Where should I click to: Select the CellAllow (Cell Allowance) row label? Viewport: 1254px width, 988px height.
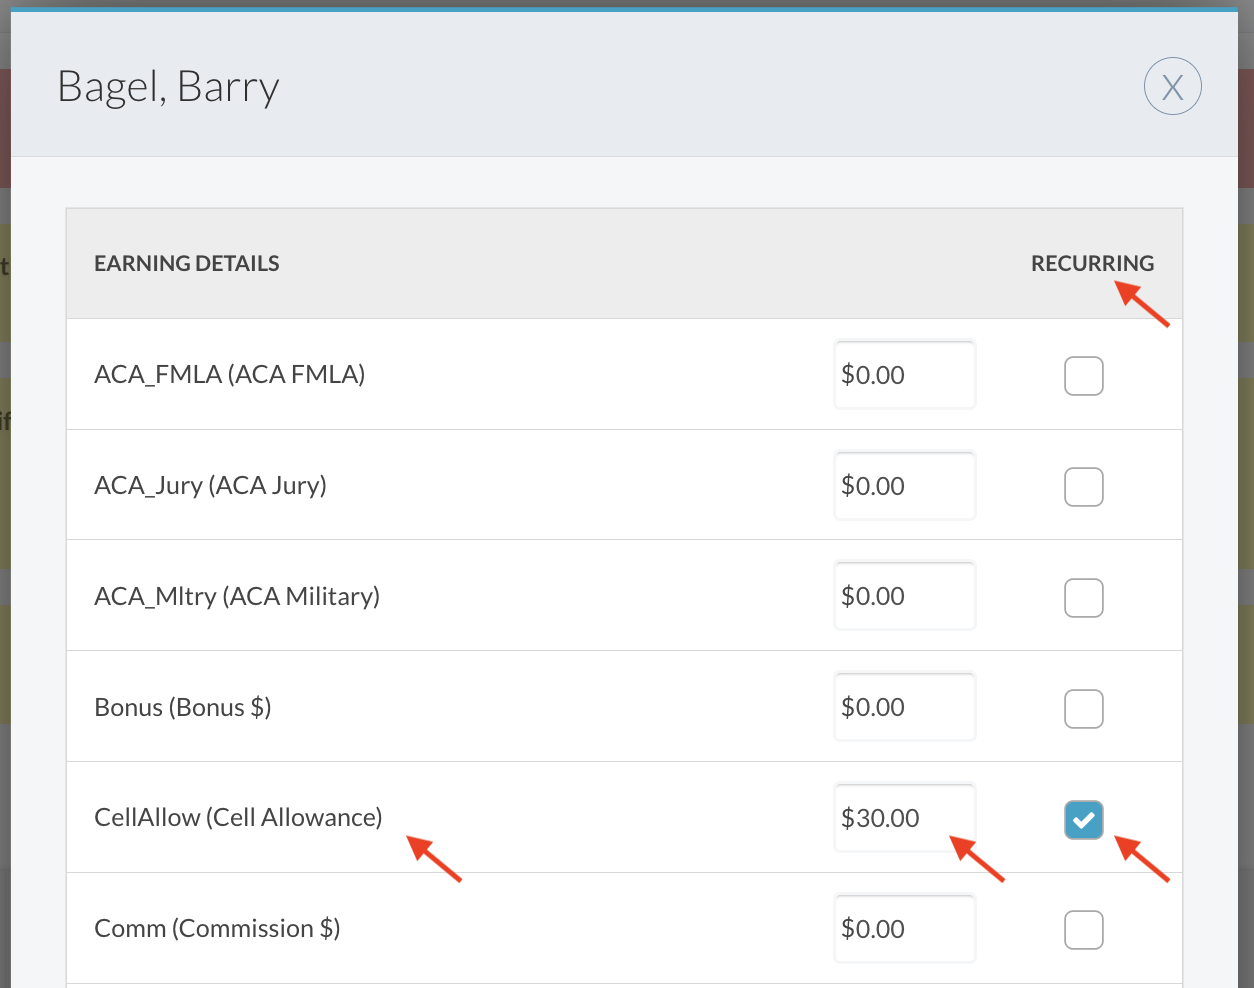click(238, 818)
